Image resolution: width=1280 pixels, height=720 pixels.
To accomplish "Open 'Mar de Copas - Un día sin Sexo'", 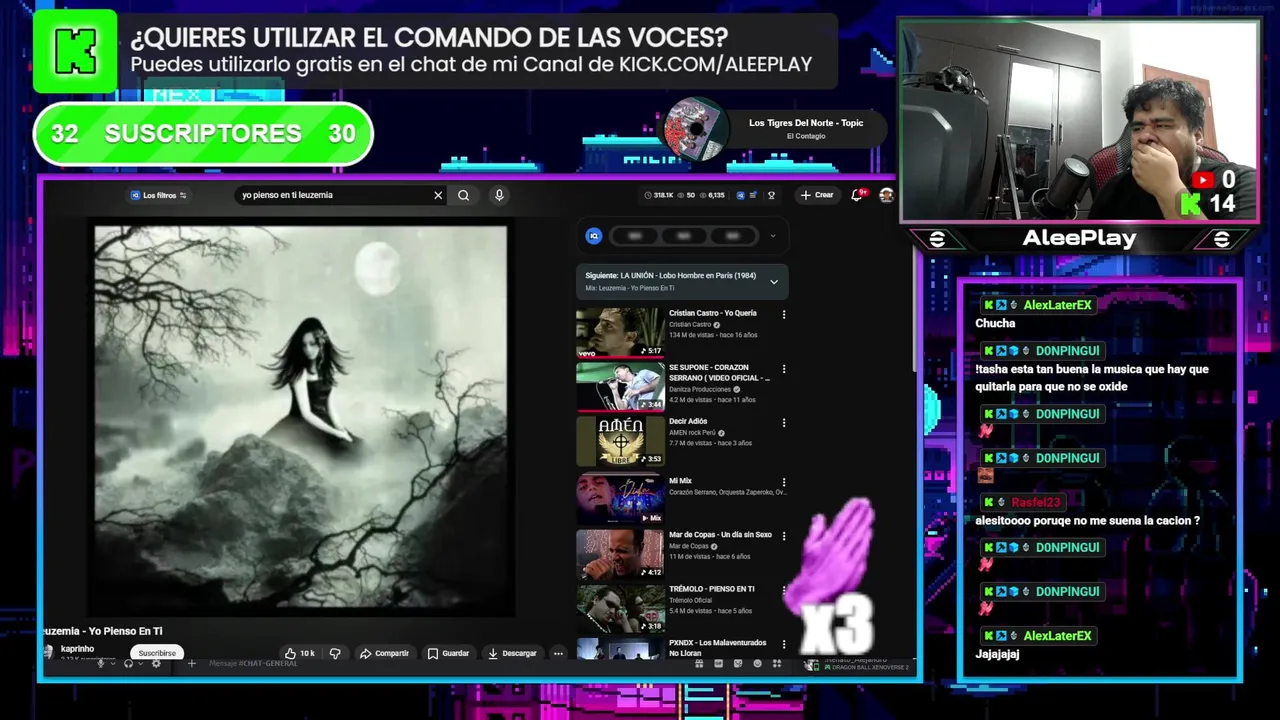I will (619, 553).
